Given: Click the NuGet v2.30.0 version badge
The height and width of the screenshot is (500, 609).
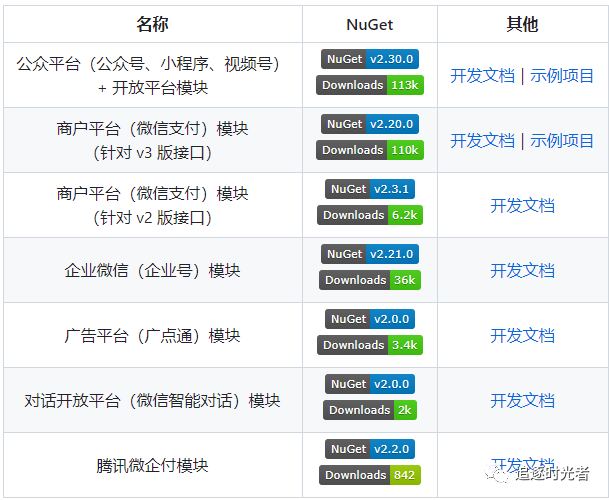Looking at the screenshot, I should click(x=370, y=59).
